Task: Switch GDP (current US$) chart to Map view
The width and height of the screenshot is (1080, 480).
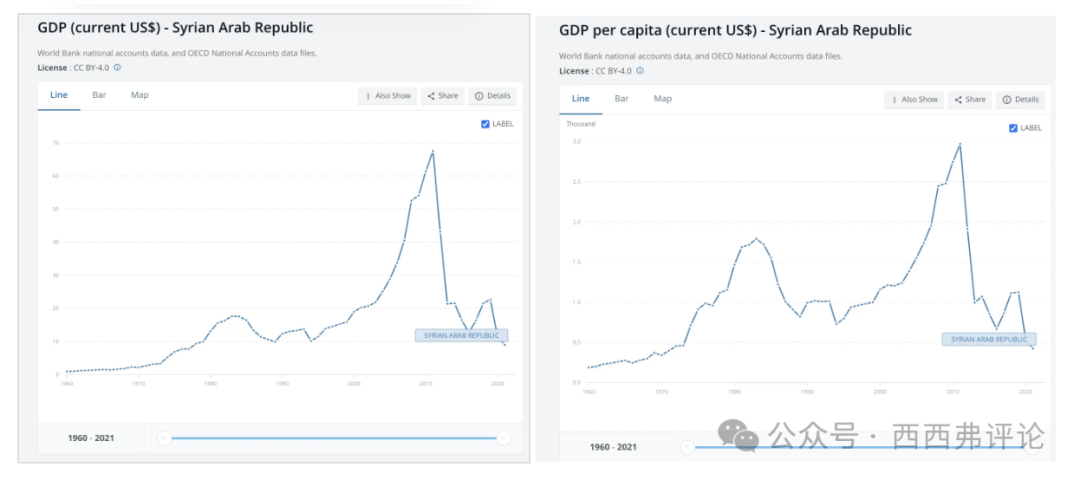Action: click(x=140, y=95)
